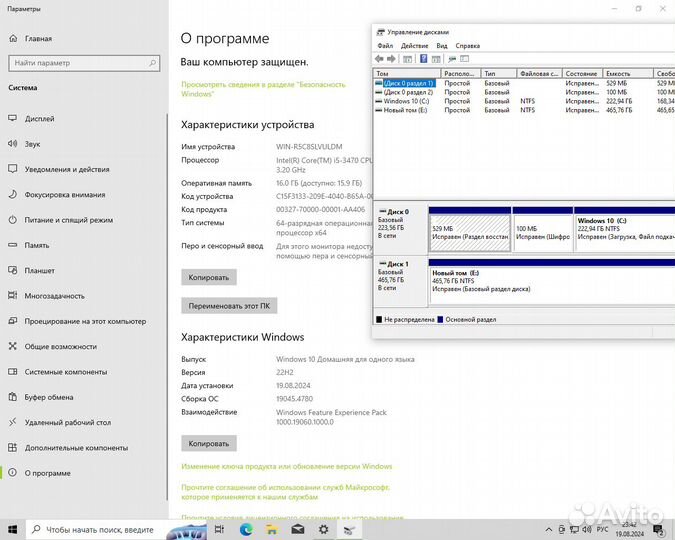Viewport: 675px width, 540px height.
Task: Click the network icon in the system tray
Action: [574, 529]
